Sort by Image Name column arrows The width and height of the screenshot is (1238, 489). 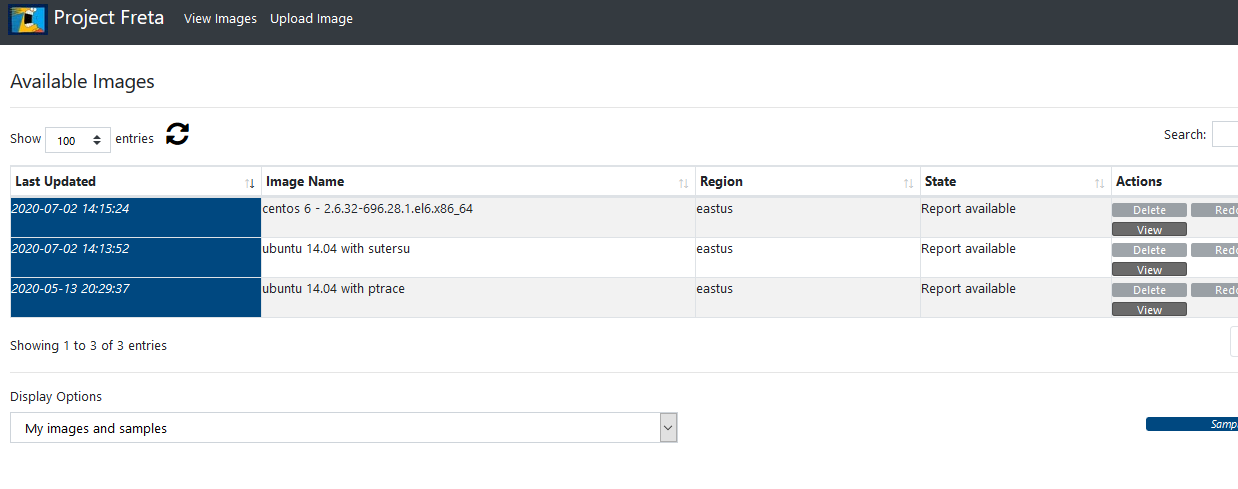(683, 183)
